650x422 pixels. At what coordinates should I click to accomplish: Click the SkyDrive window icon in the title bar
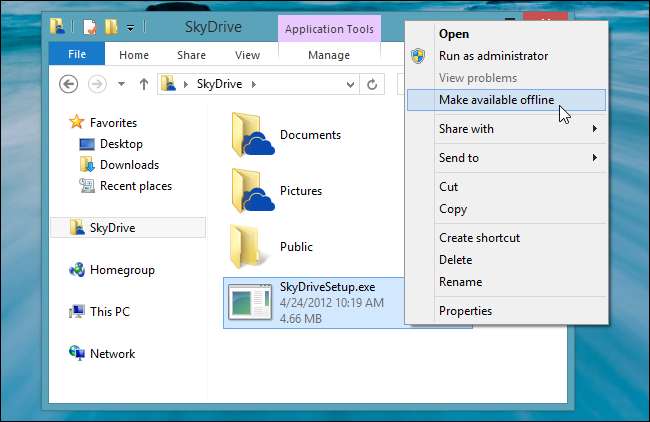click(57, 27)
